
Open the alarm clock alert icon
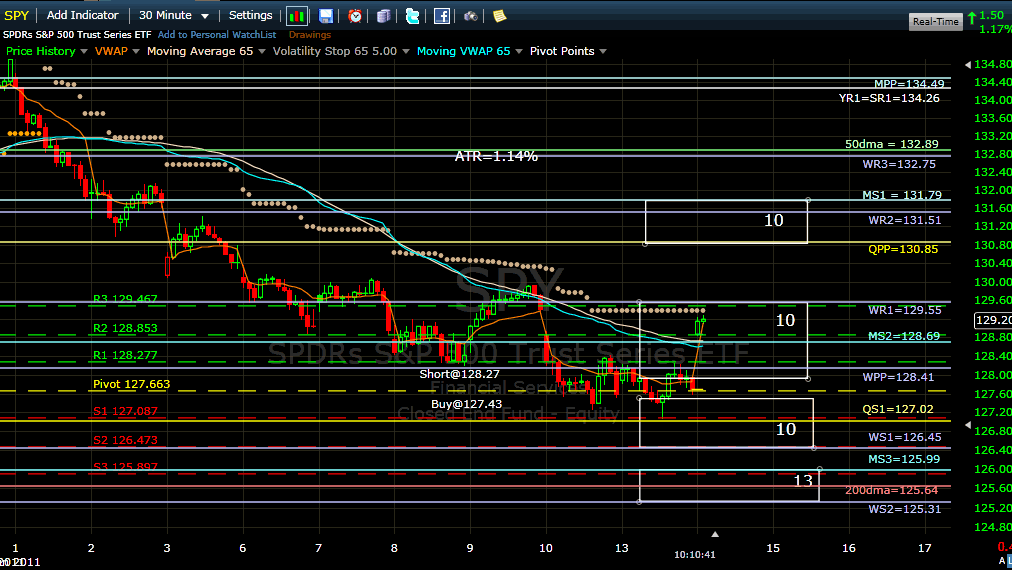click(355, 16)
